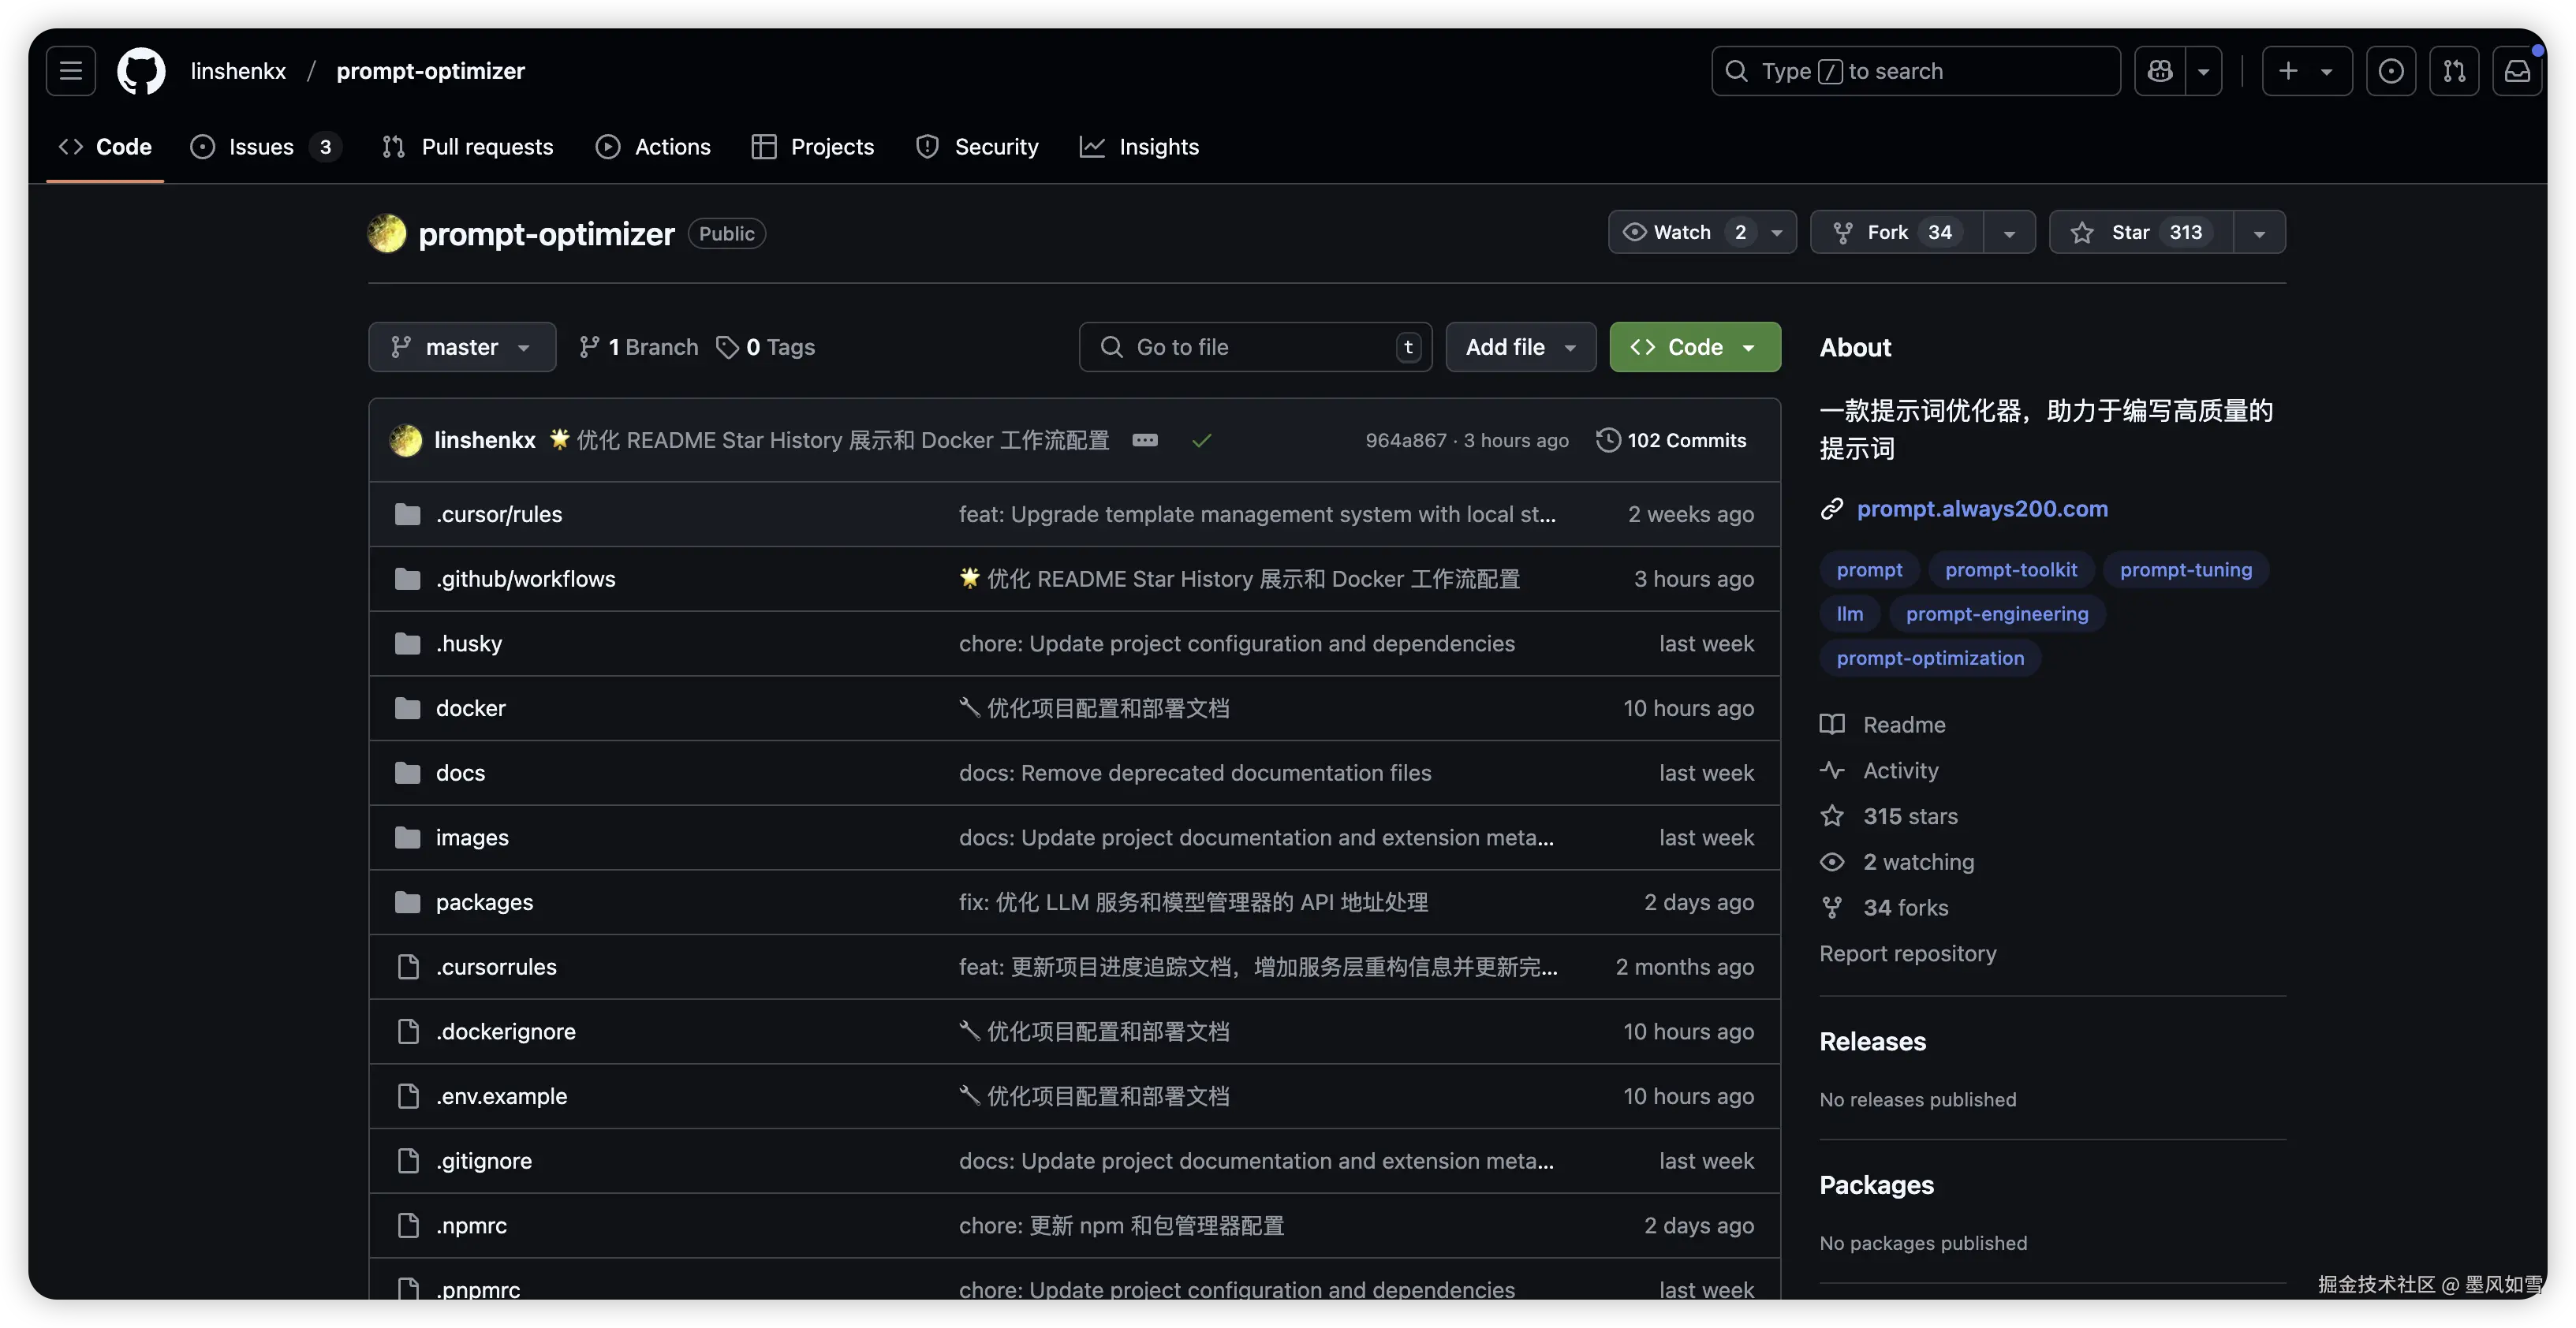Click the prompt-engineering topic tag

click(x=1996, y=614)
